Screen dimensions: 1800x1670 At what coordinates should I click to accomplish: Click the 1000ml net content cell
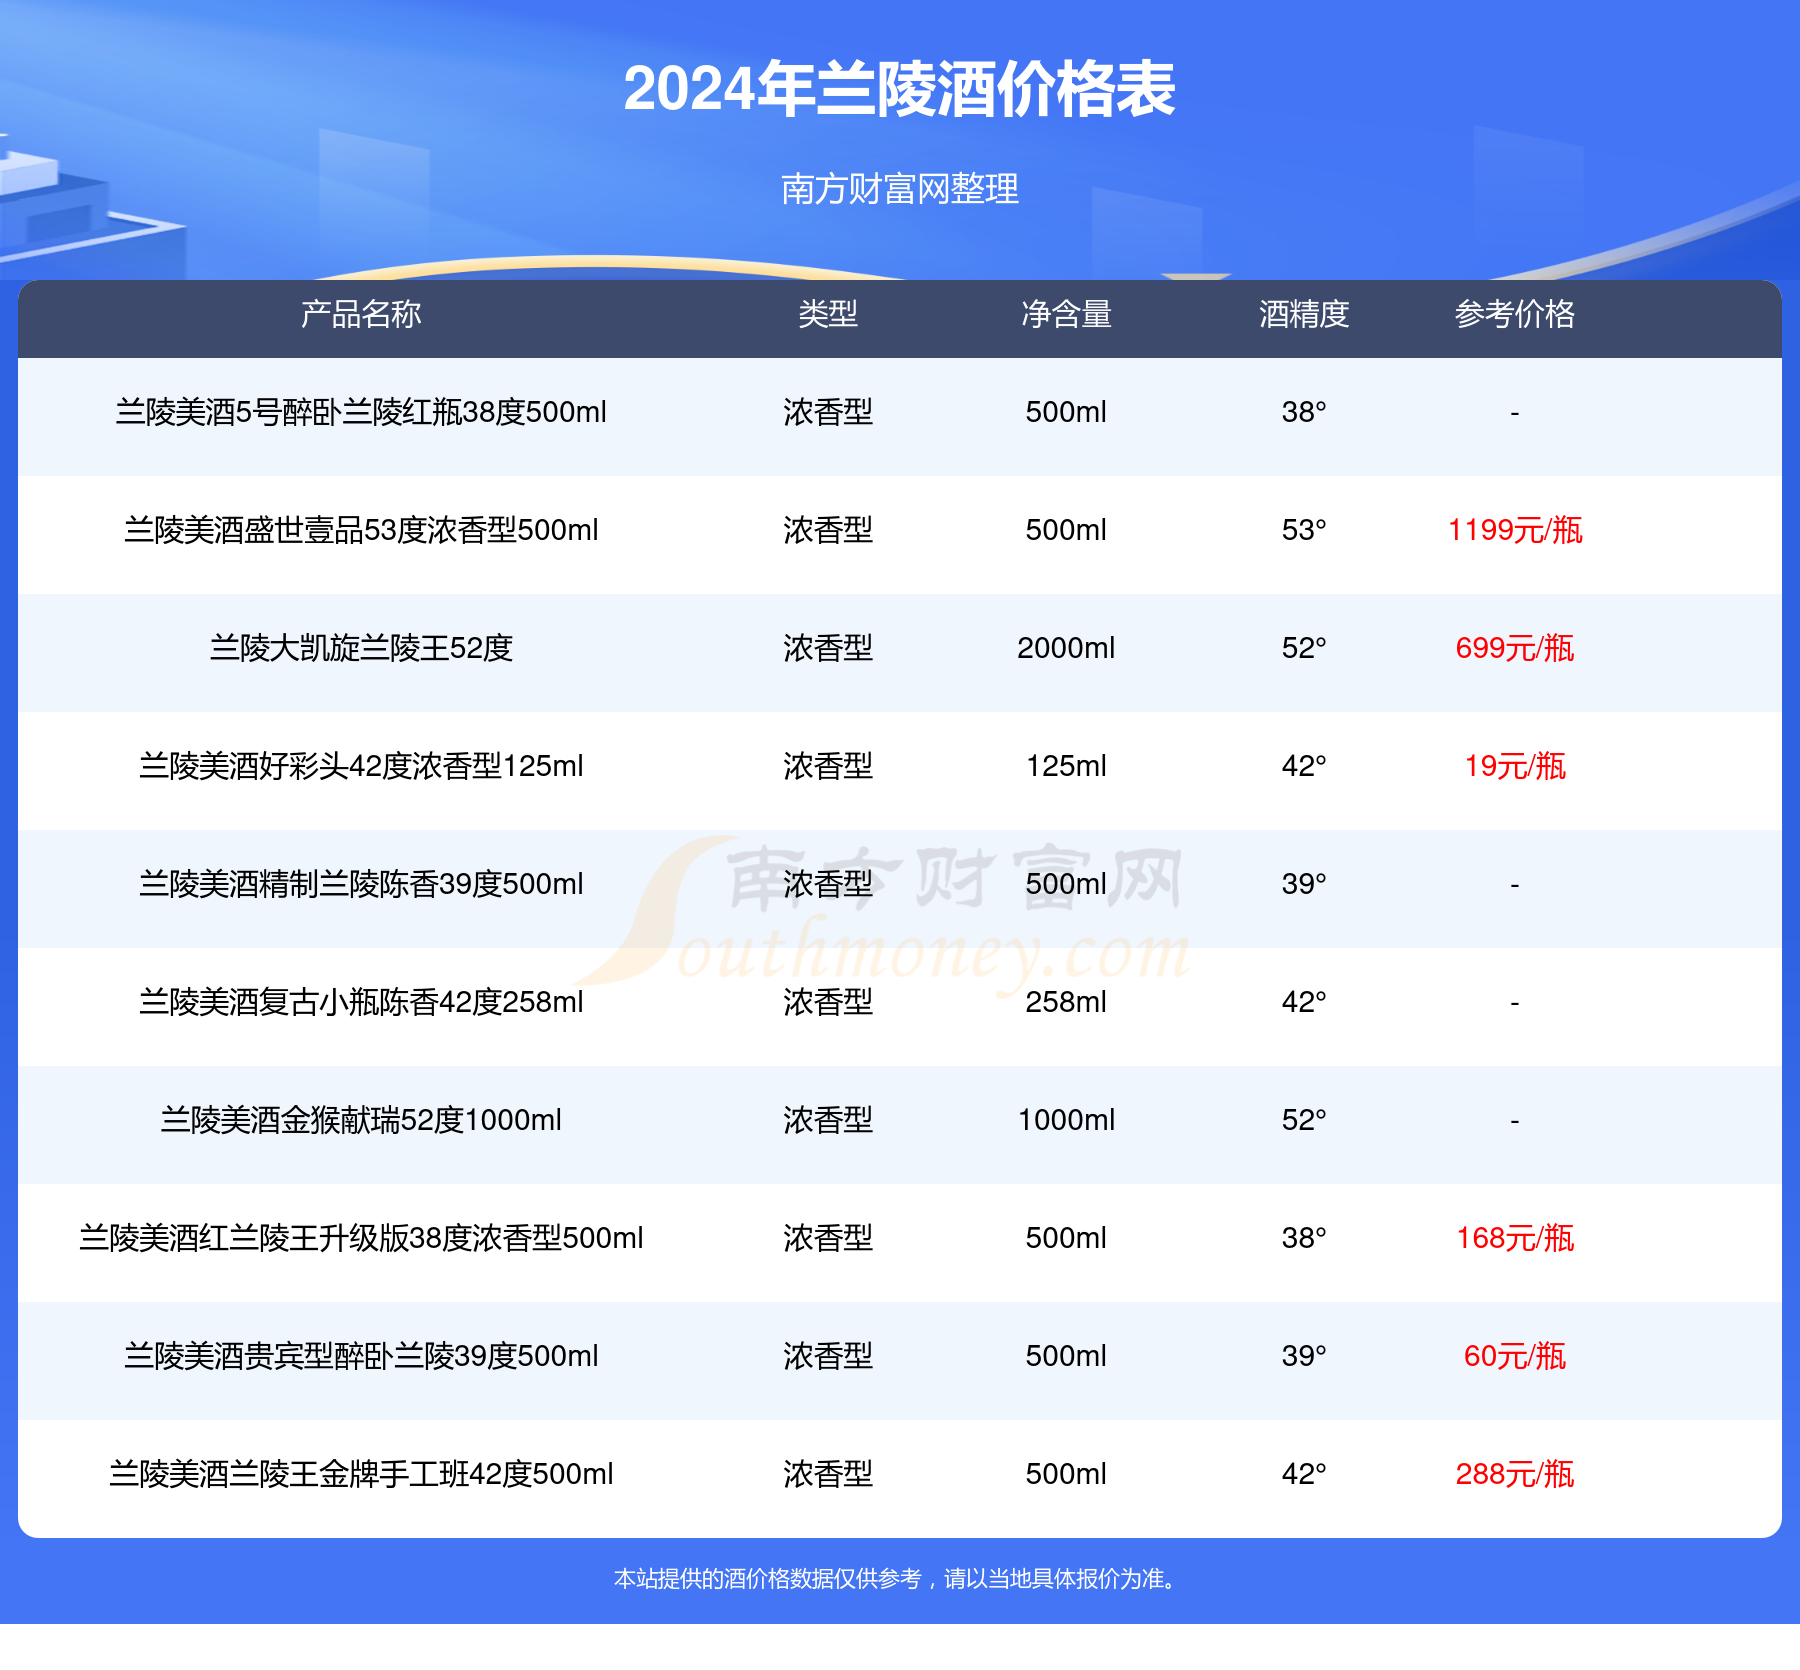1066,1120
